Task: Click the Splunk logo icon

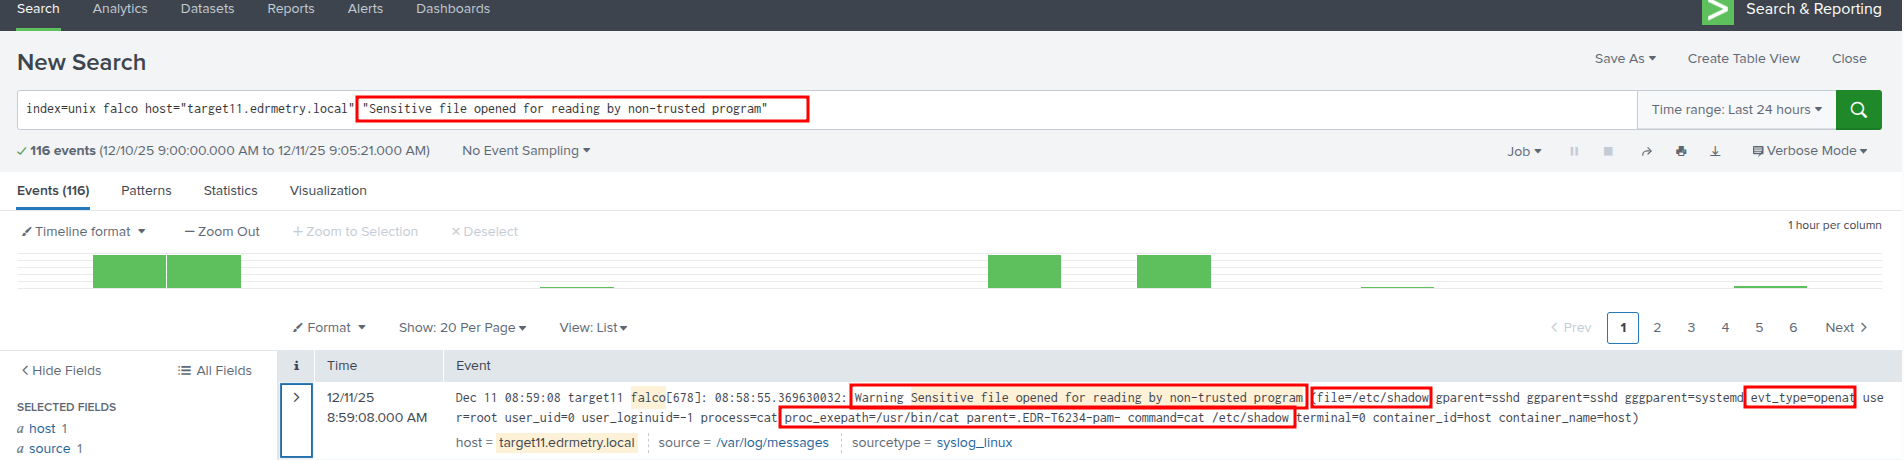Action: pos(1717,11)
